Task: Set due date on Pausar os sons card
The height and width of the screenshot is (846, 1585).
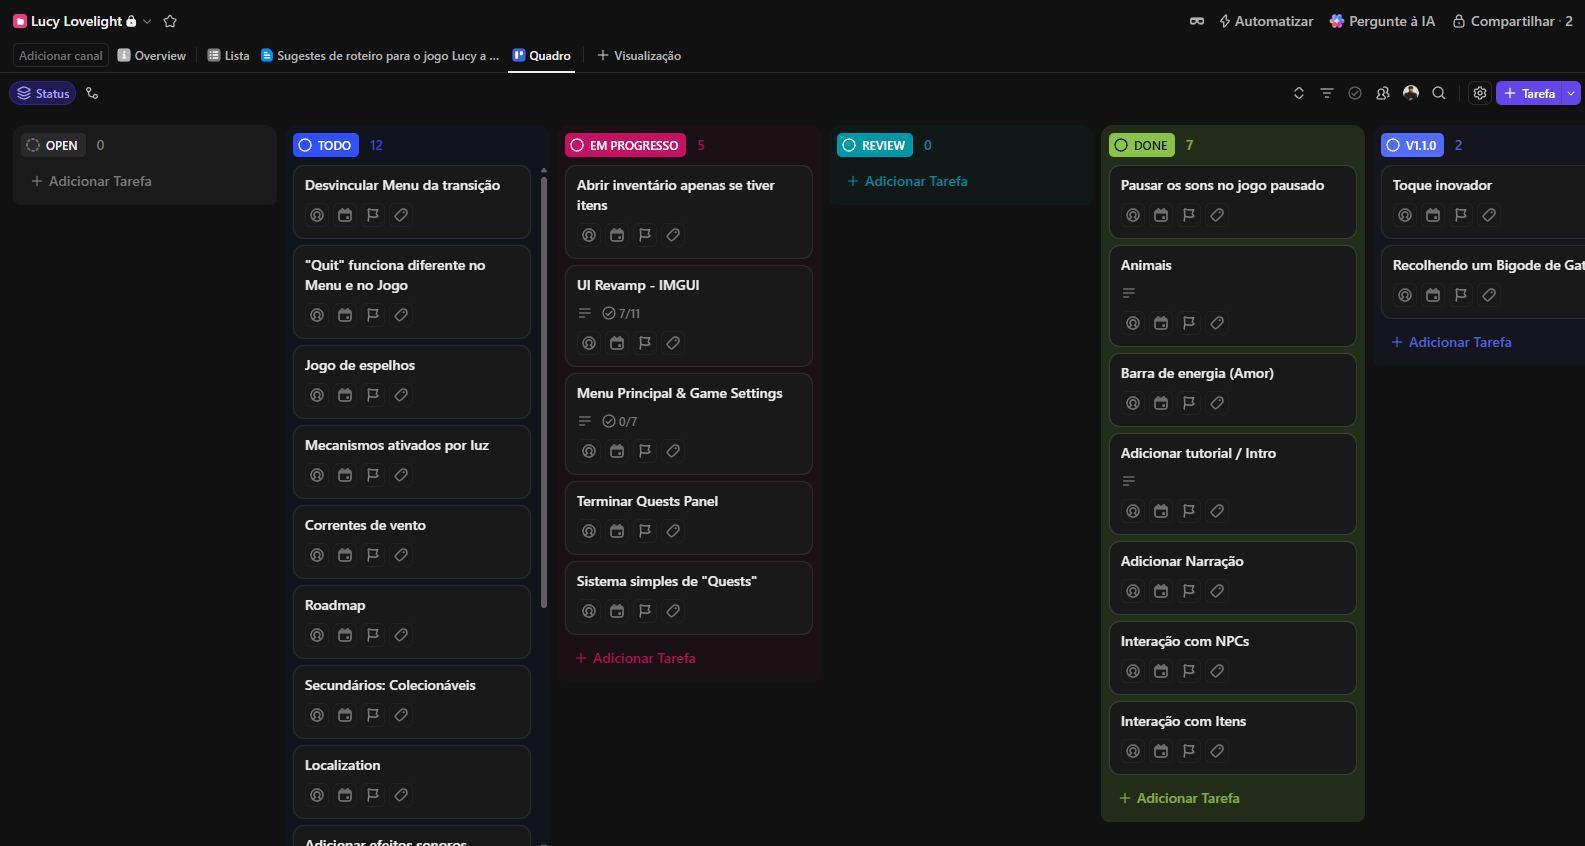Action: tap(1161, 215)
